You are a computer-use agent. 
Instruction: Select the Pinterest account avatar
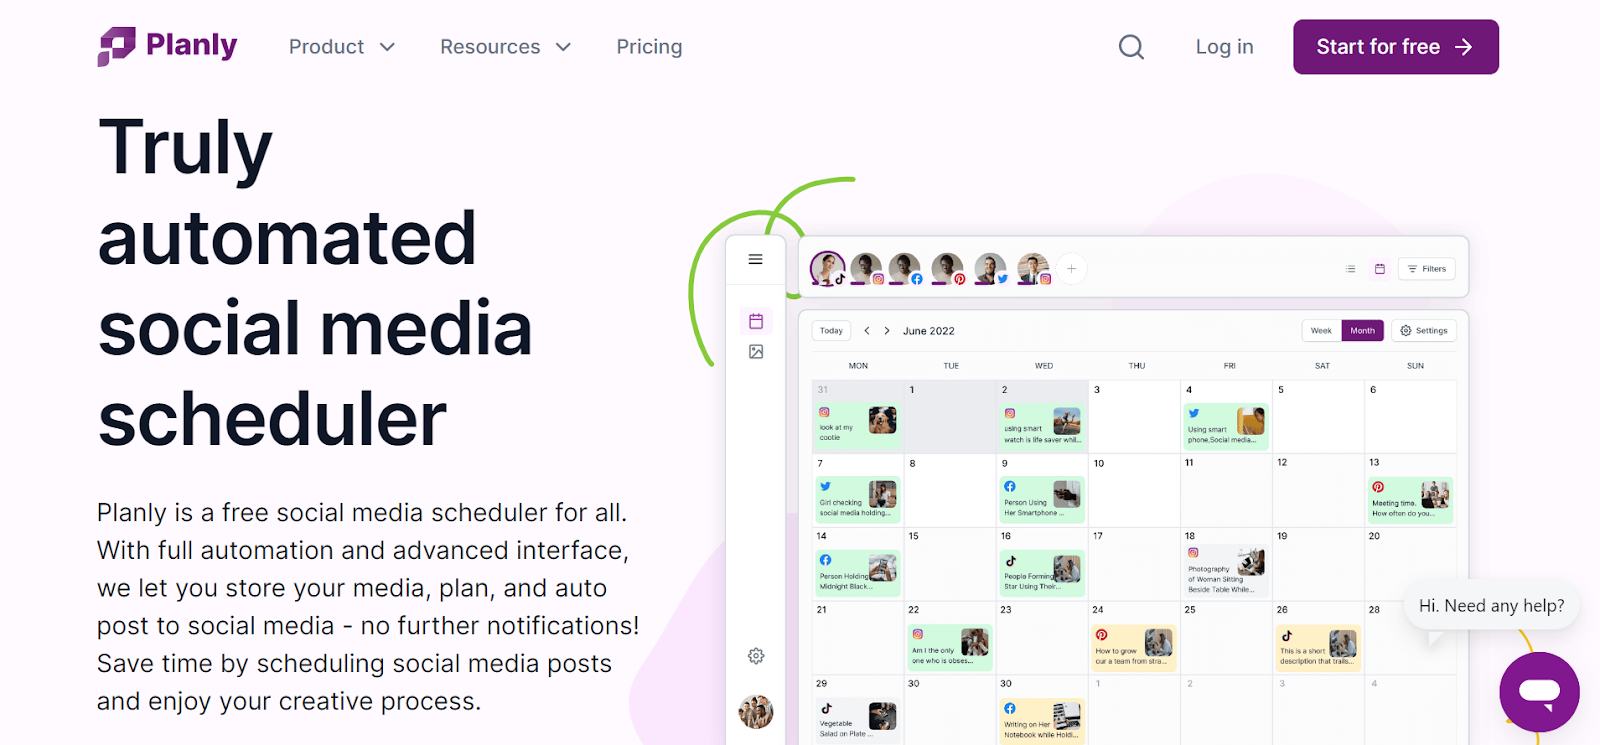pyautogui.click(x=948, y=269)
